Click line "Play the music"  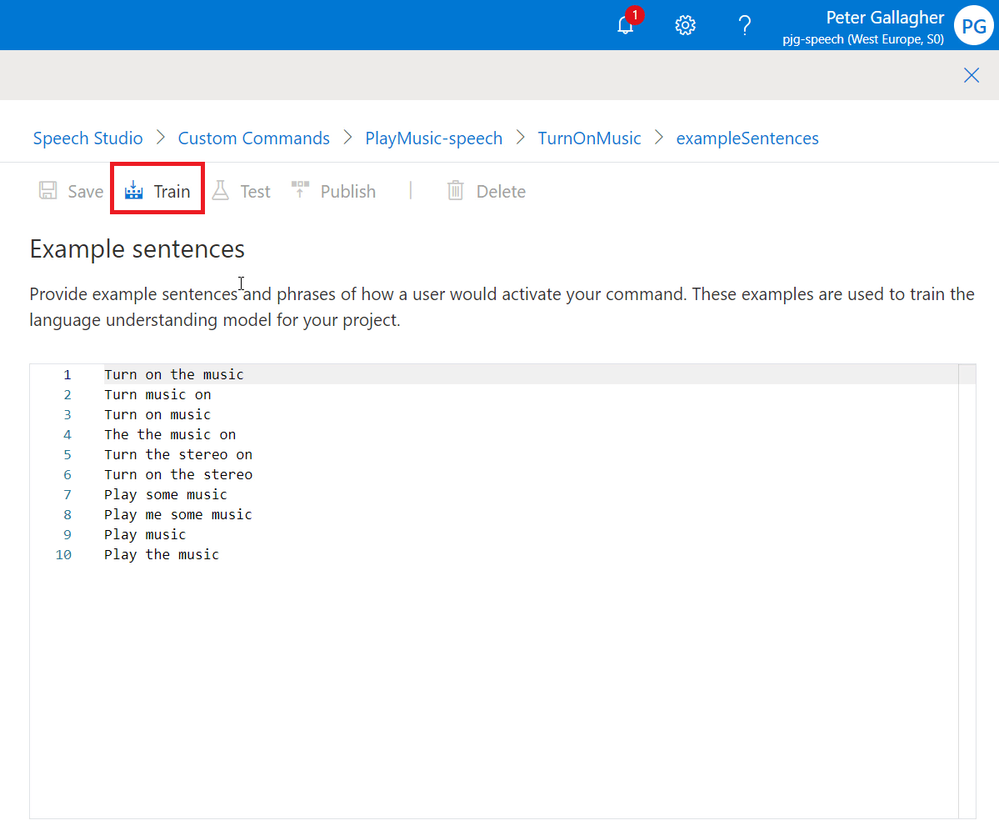[162, 554]
